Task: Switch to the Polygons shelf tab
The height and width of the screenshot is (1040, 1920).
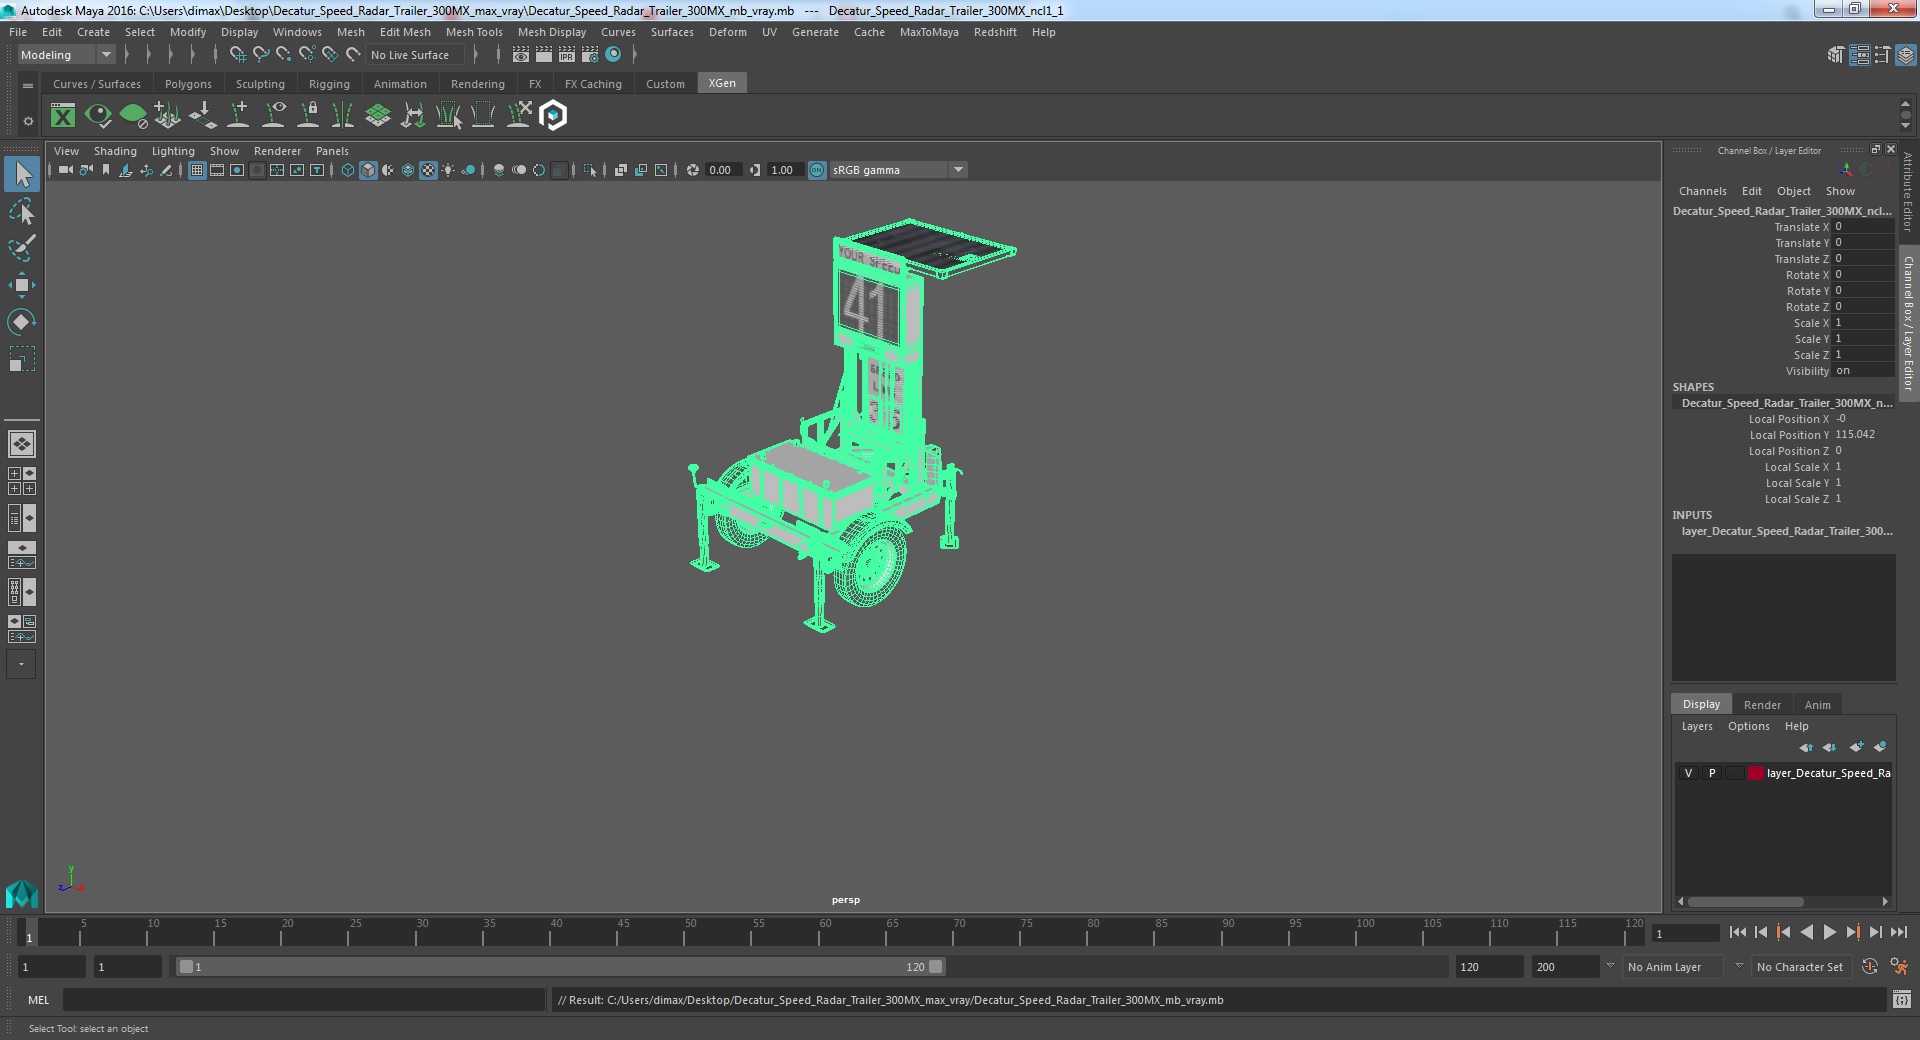Action: coord(188,84)
